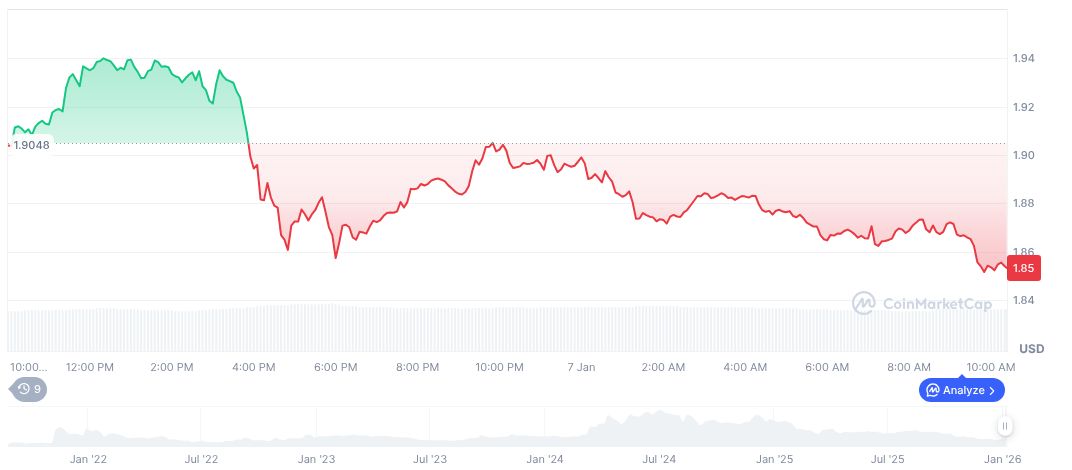Viewport: 1072px width, 470px height.
Task: Click the 1.9048 opening price label
Action: point(32,145)
